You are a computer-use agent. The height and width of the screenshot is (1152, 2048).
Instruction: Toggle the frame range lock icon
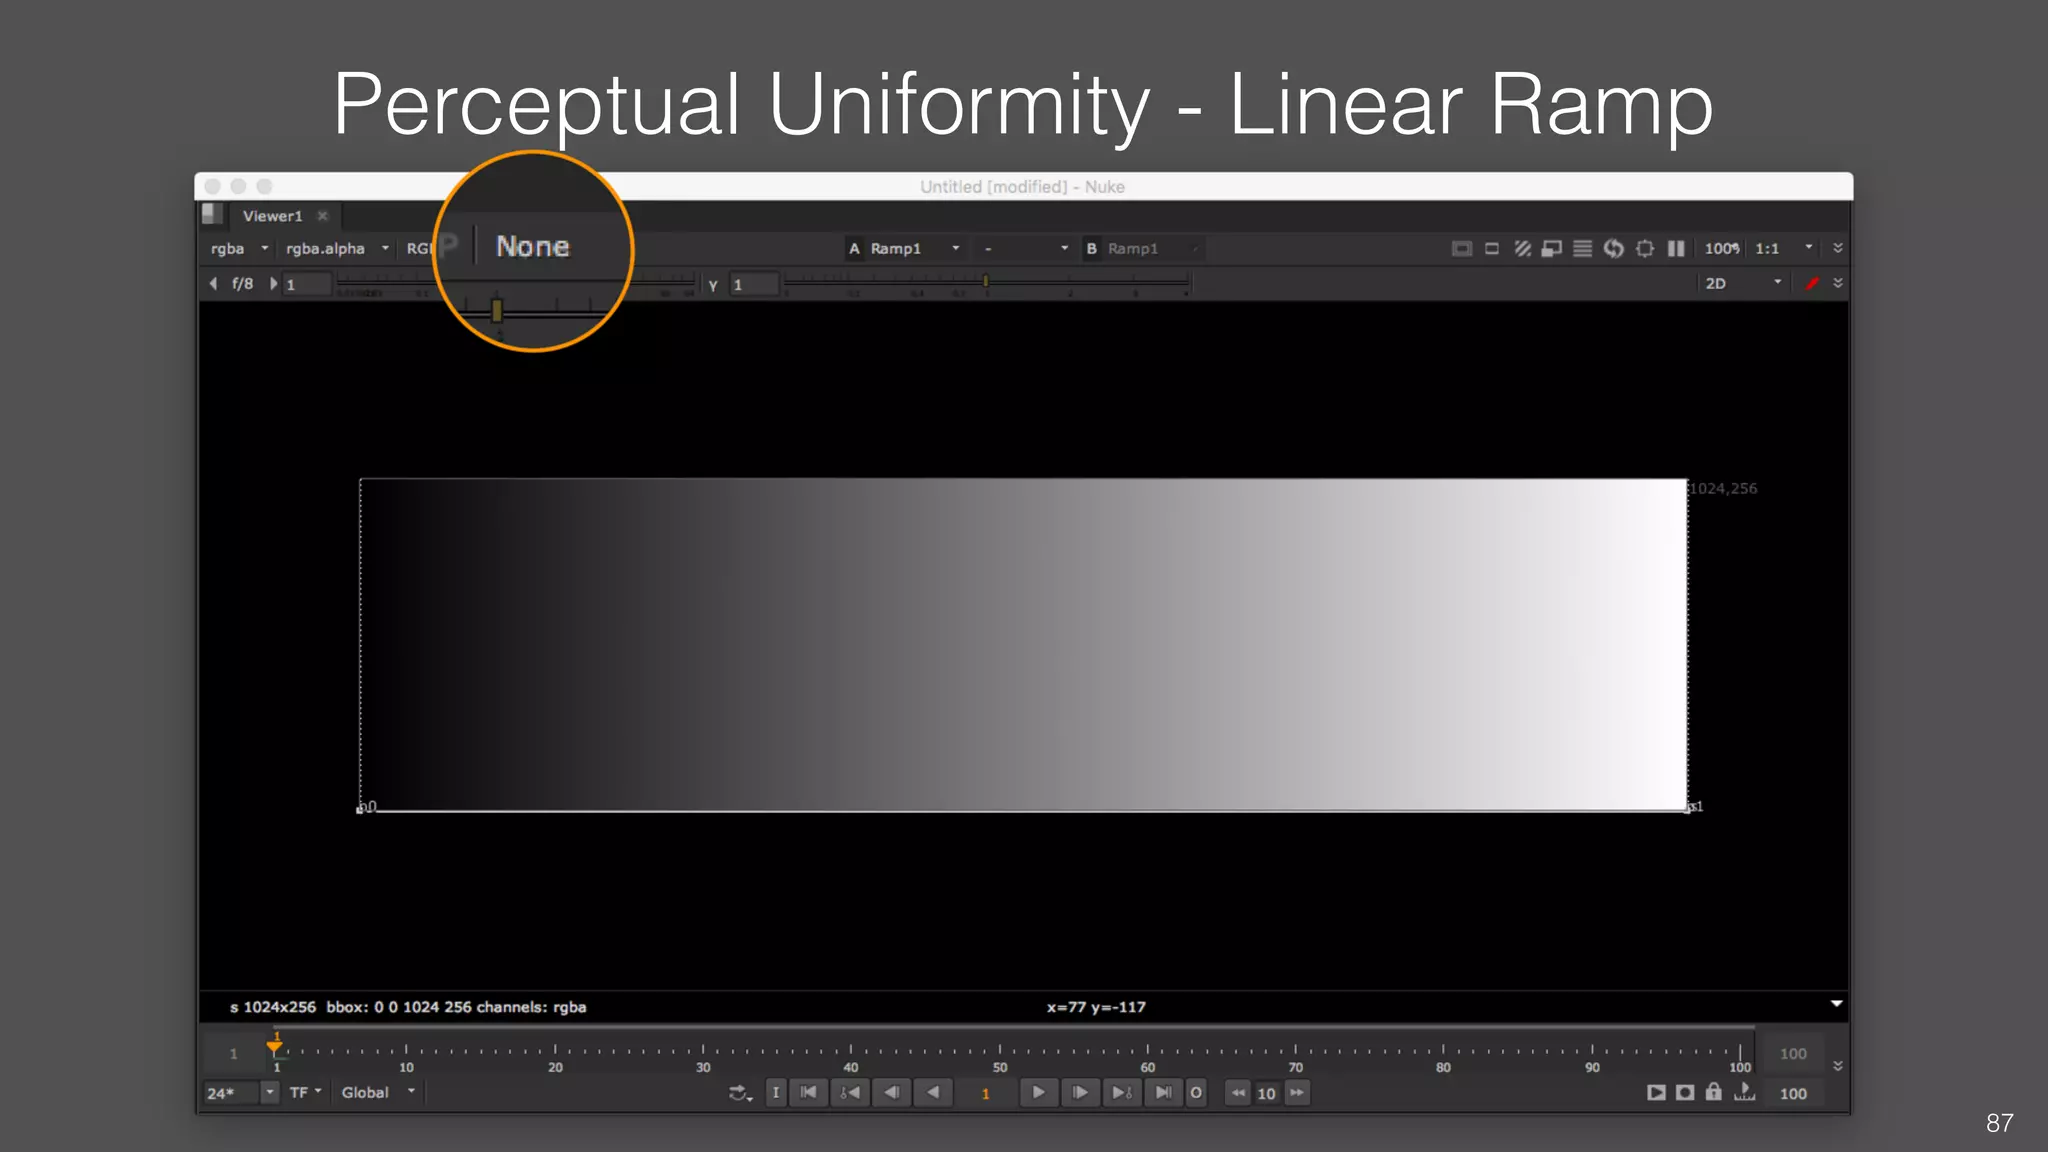[1714, 1092]
